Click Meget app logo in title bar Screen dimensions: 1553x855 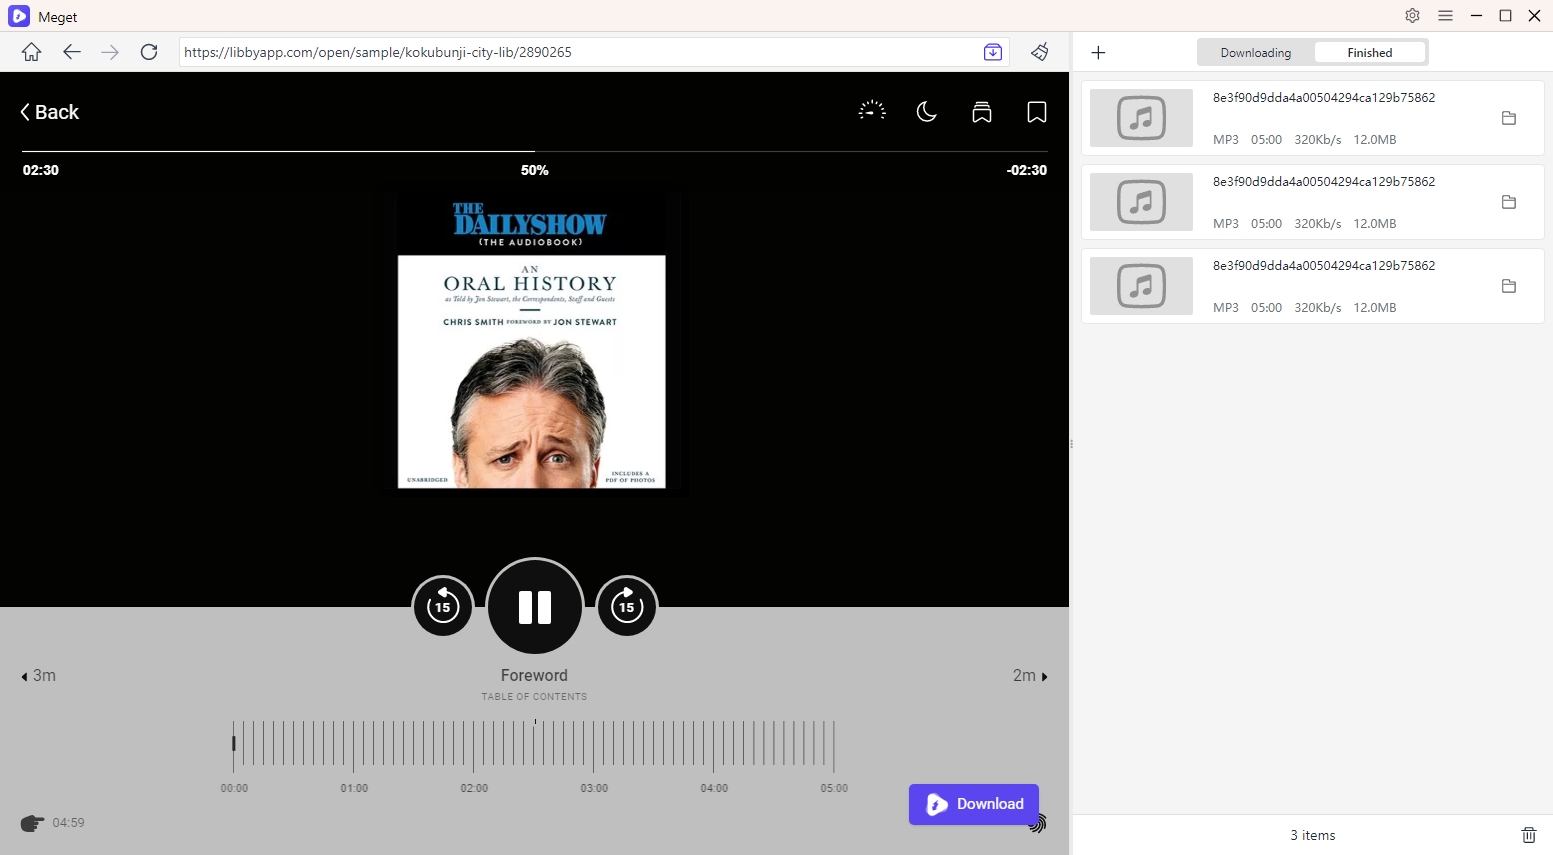pyautogui.click(x=19, y=16)
